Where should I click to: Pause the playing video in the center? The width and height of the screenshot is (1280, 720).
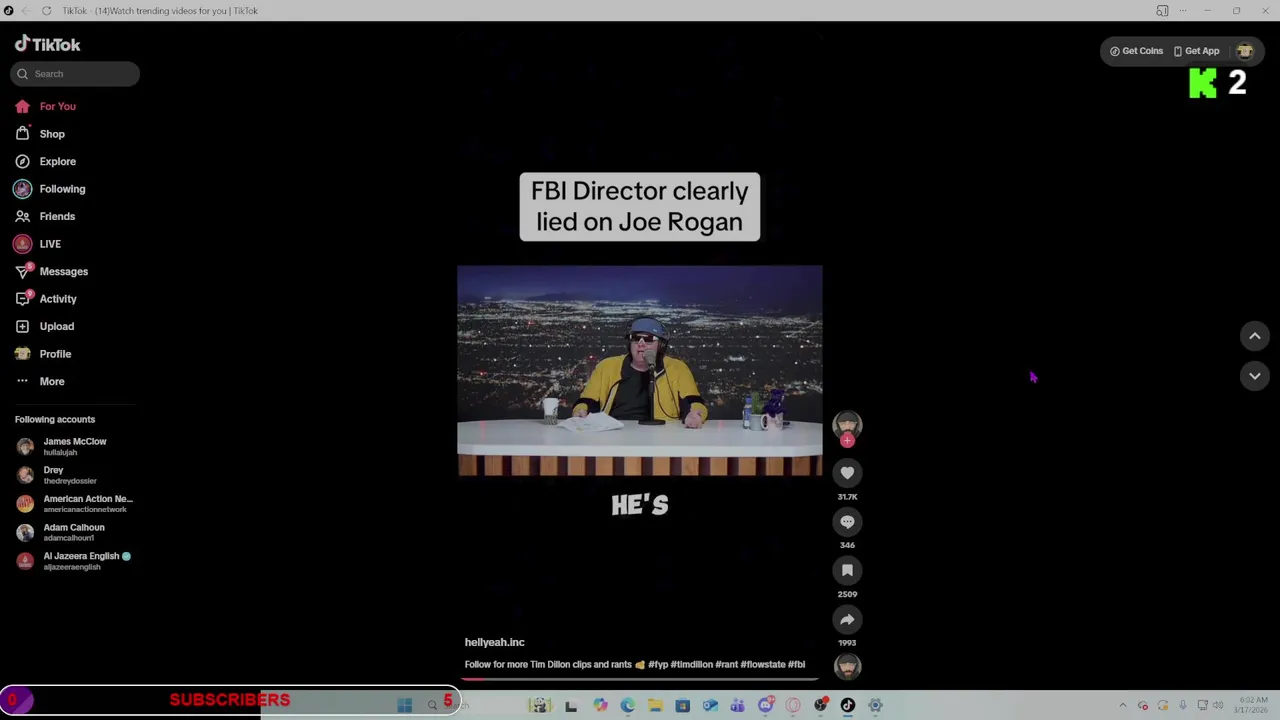click(x=640, y=370)
